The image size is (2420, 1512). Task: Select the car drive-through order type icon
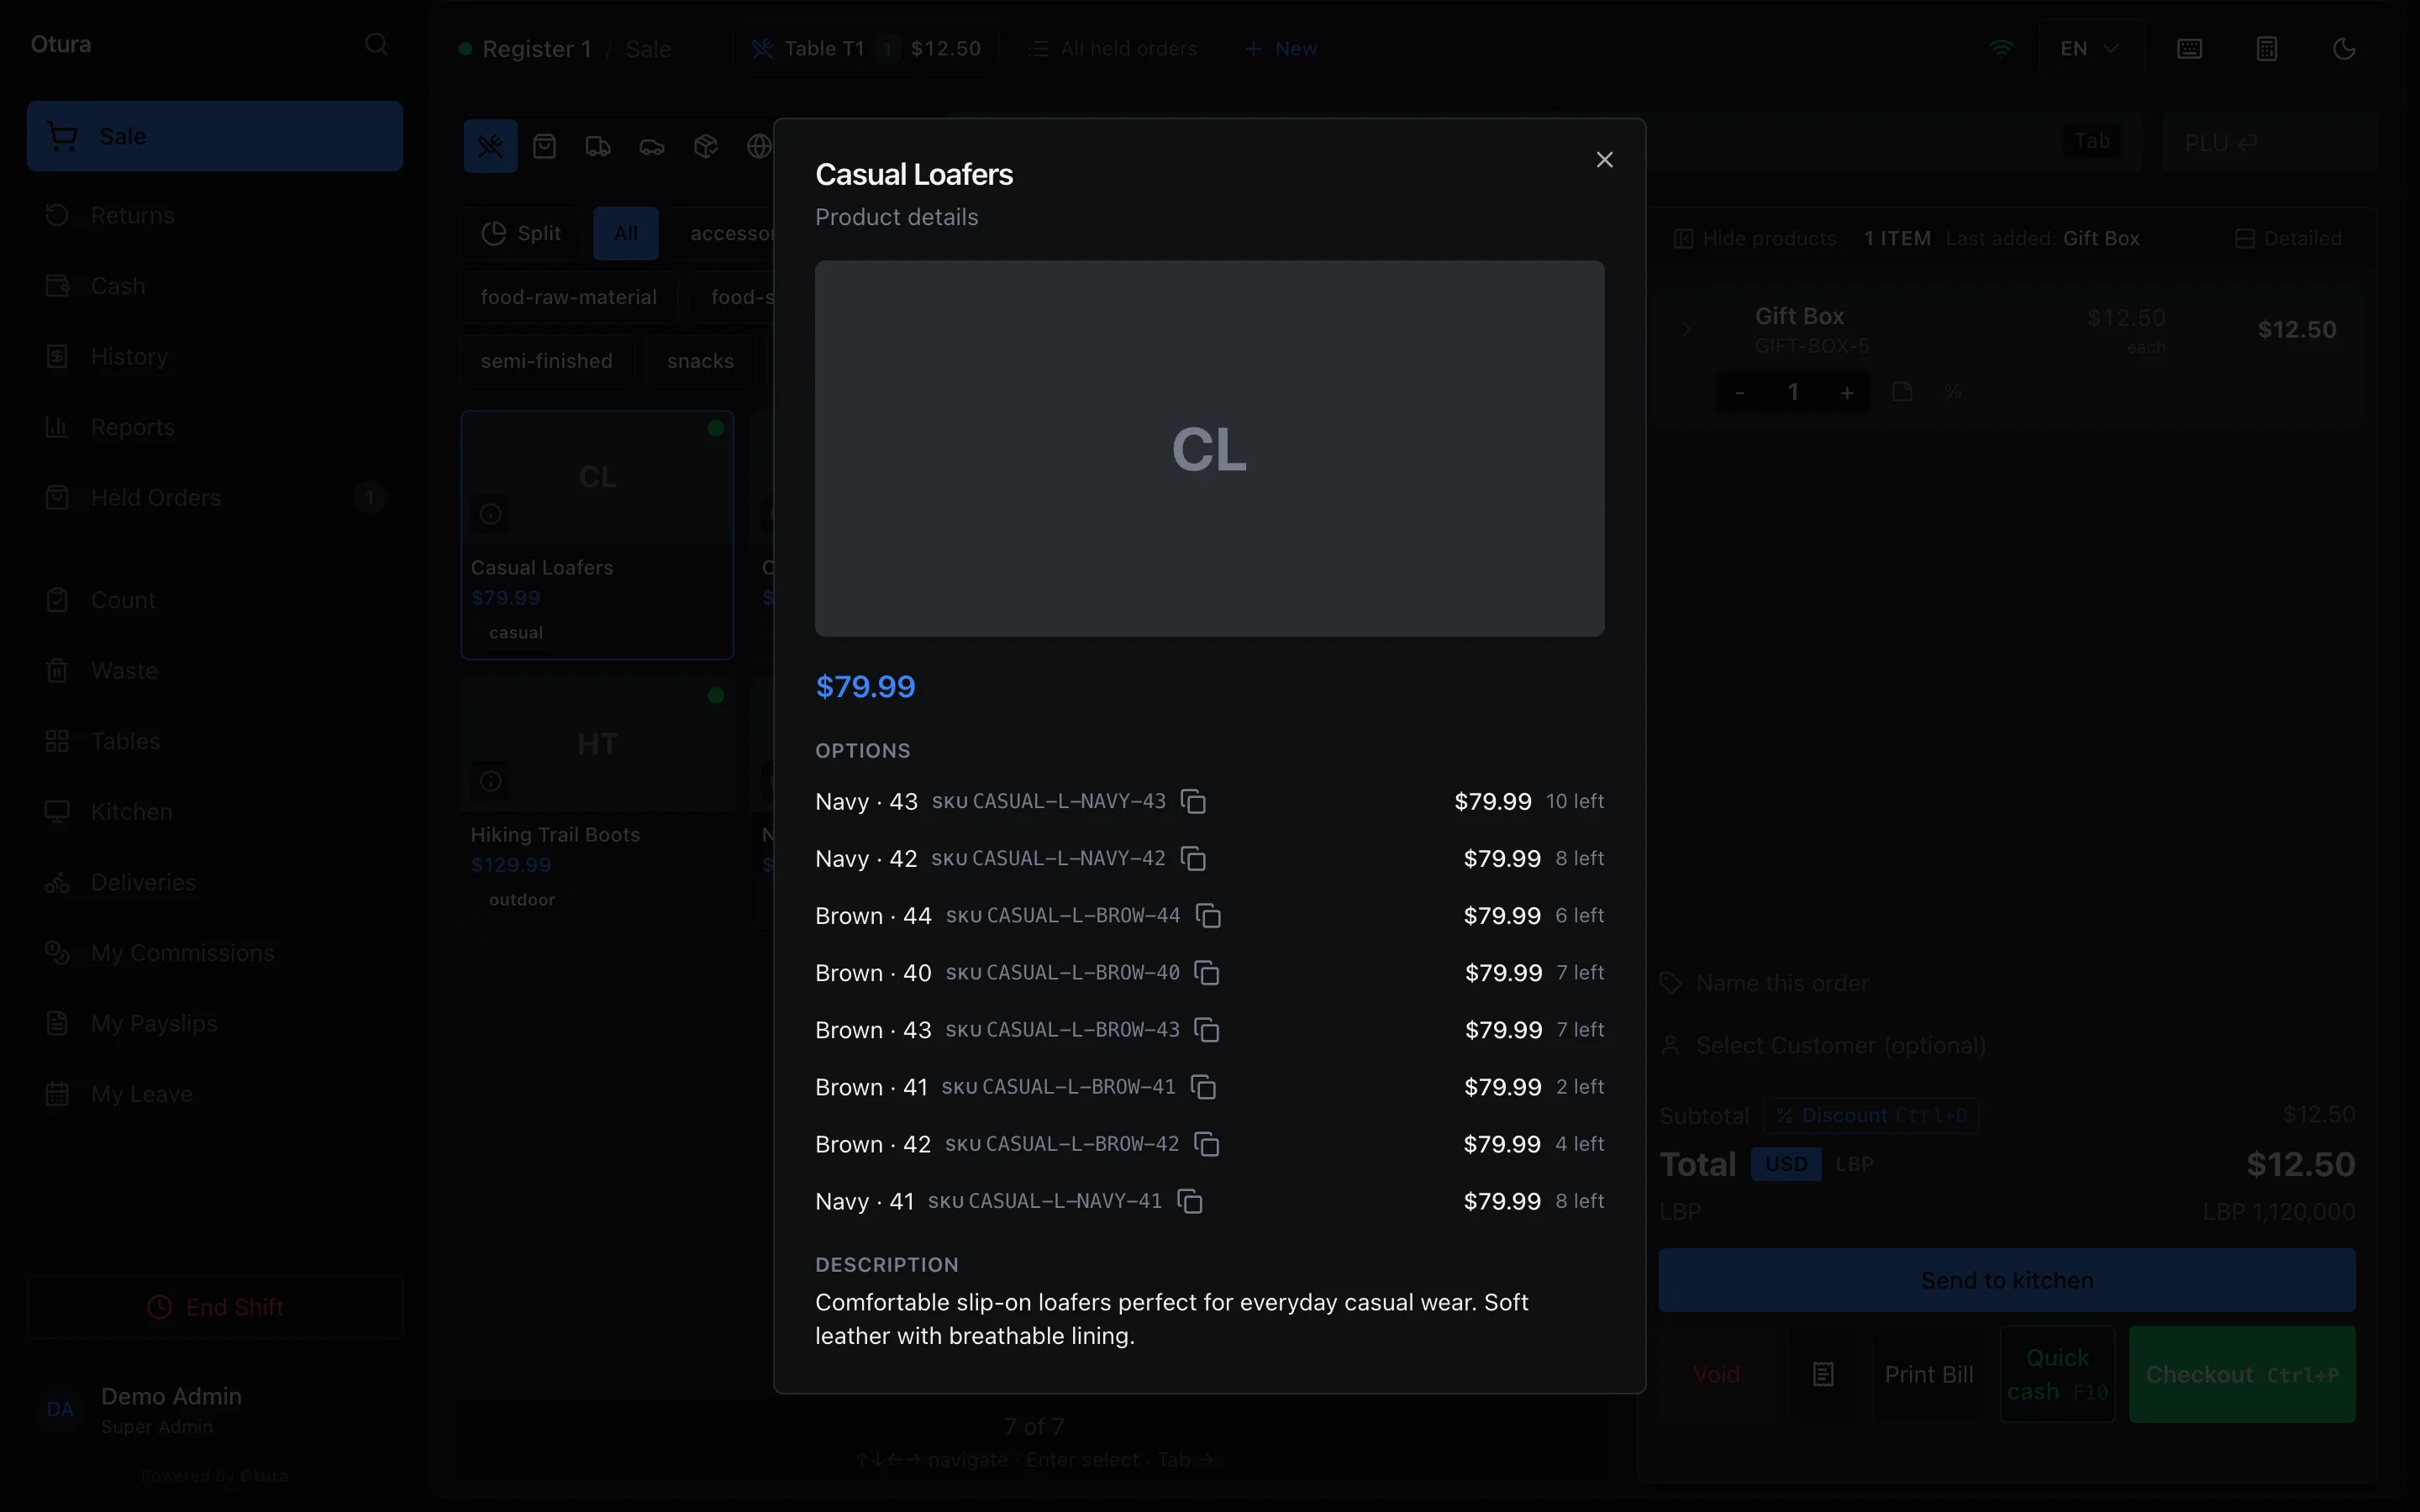tap(652, 147)
